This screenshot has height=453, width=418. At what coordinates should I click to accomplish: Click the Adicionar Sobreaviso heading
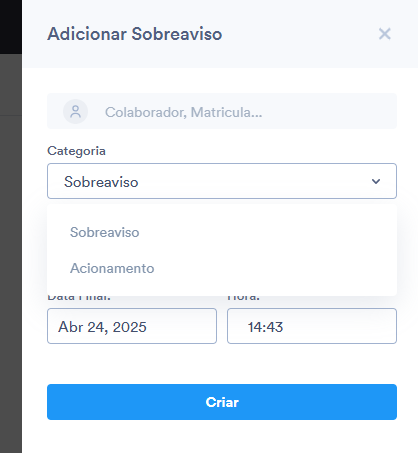[x=135, y=34]
